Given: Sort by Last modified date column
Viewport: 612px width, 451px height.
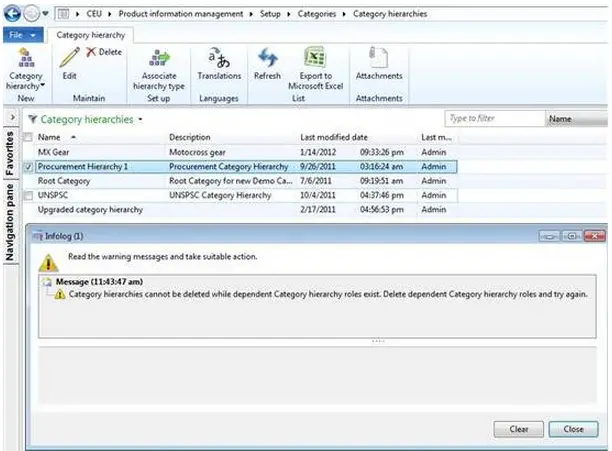Looking at the screenshot, I should [335, 137].
